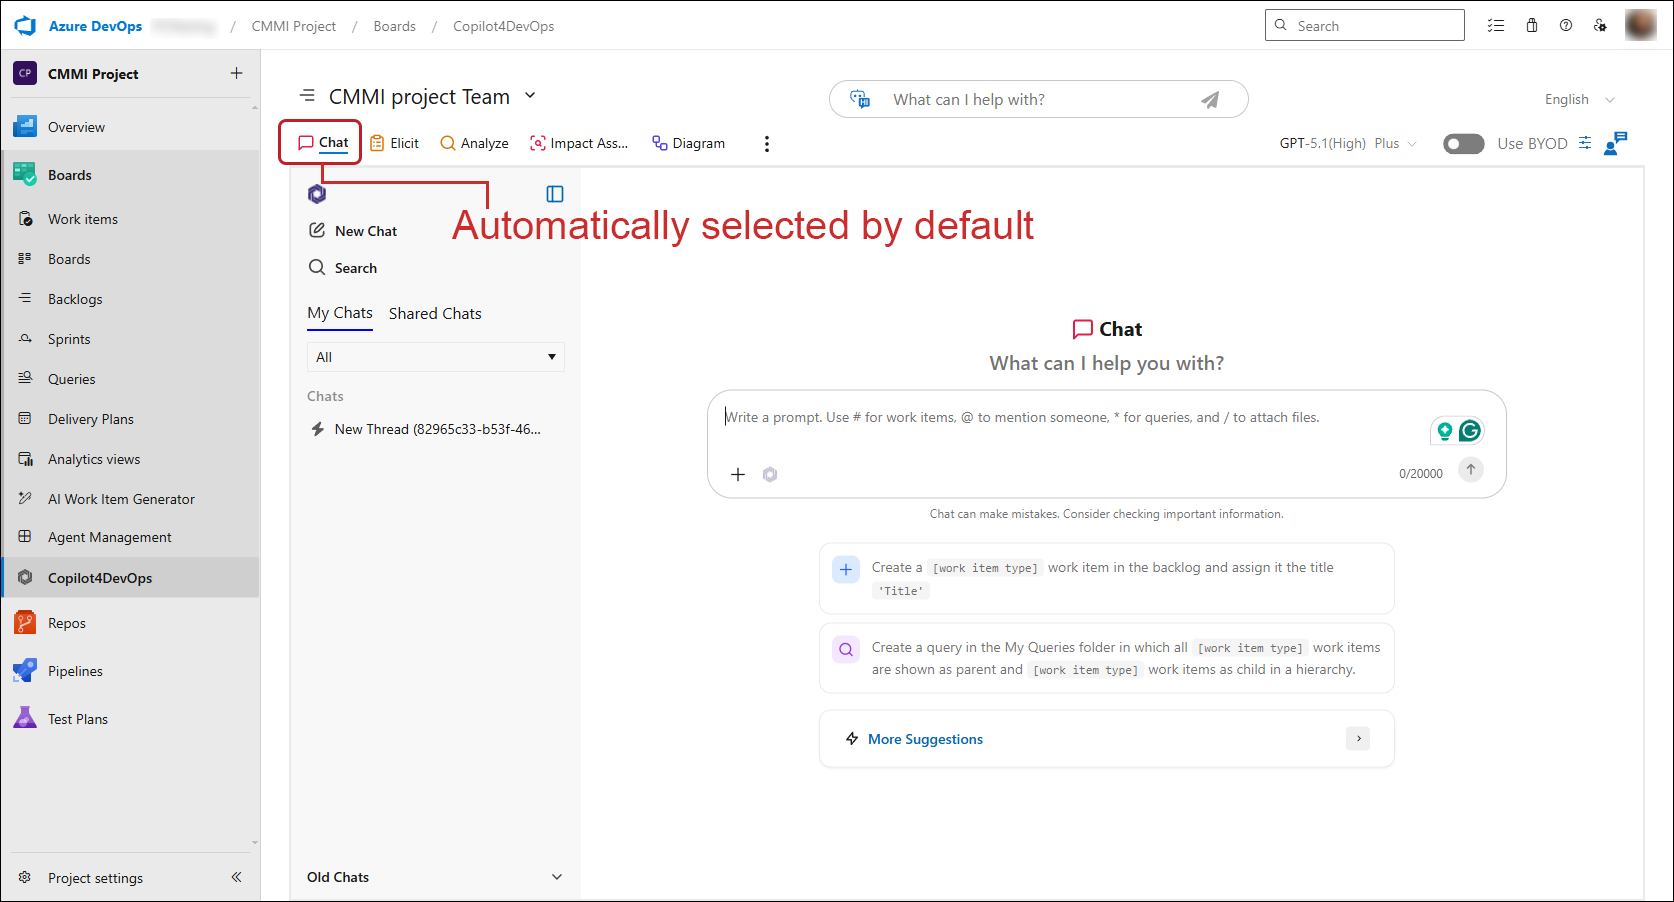Switch to the Diagram tab

pyautogui.click(x=688, y=144)
